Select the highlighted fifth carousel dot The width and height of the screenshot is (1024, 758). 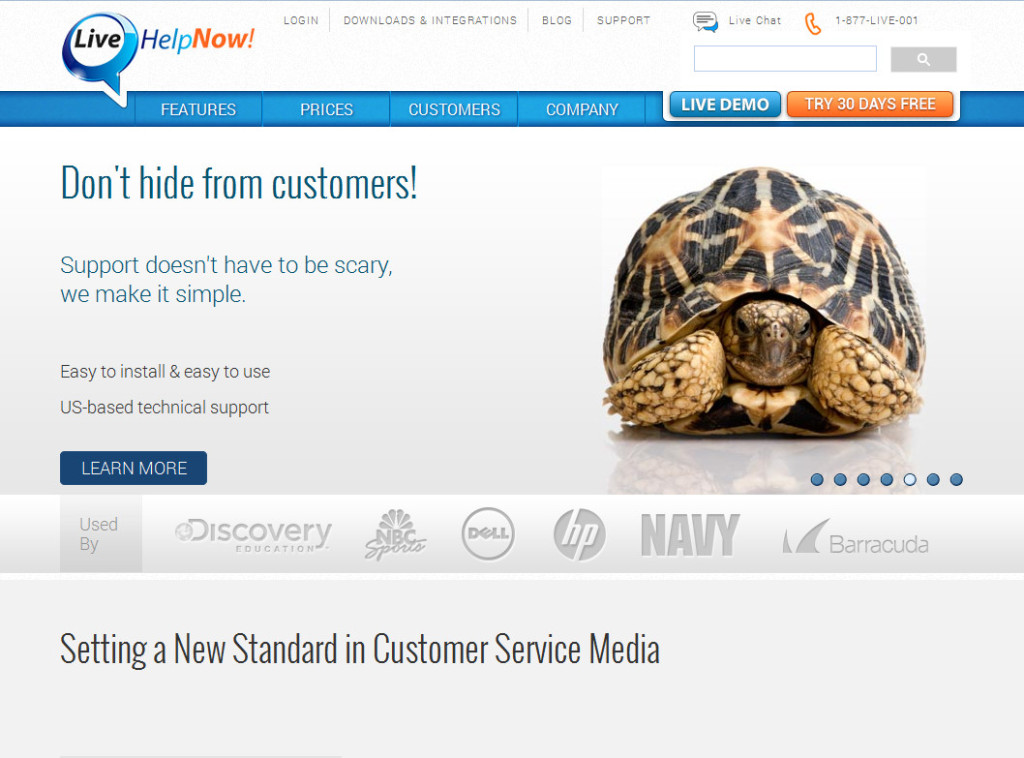(910, 480)
